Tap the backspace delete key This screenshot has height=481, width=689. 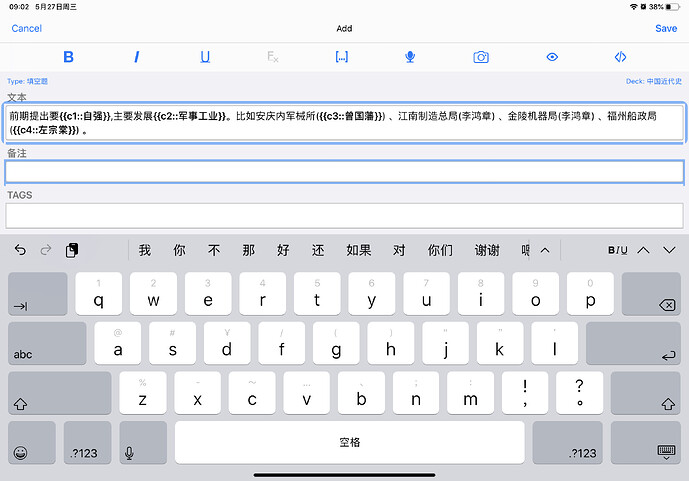pyautogui.click(x=651, y=293)
